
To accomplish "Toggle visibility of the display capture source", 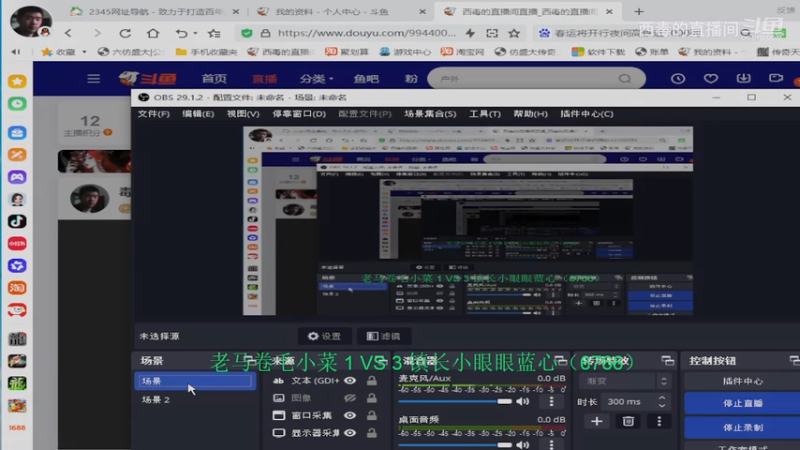I will pos(349,433).
